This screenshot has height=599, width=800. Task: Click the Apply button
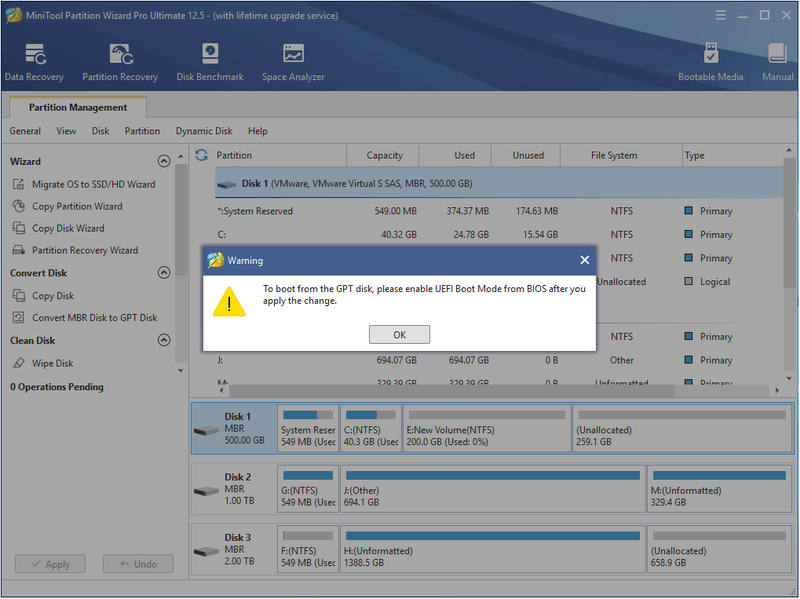[51, 564]
